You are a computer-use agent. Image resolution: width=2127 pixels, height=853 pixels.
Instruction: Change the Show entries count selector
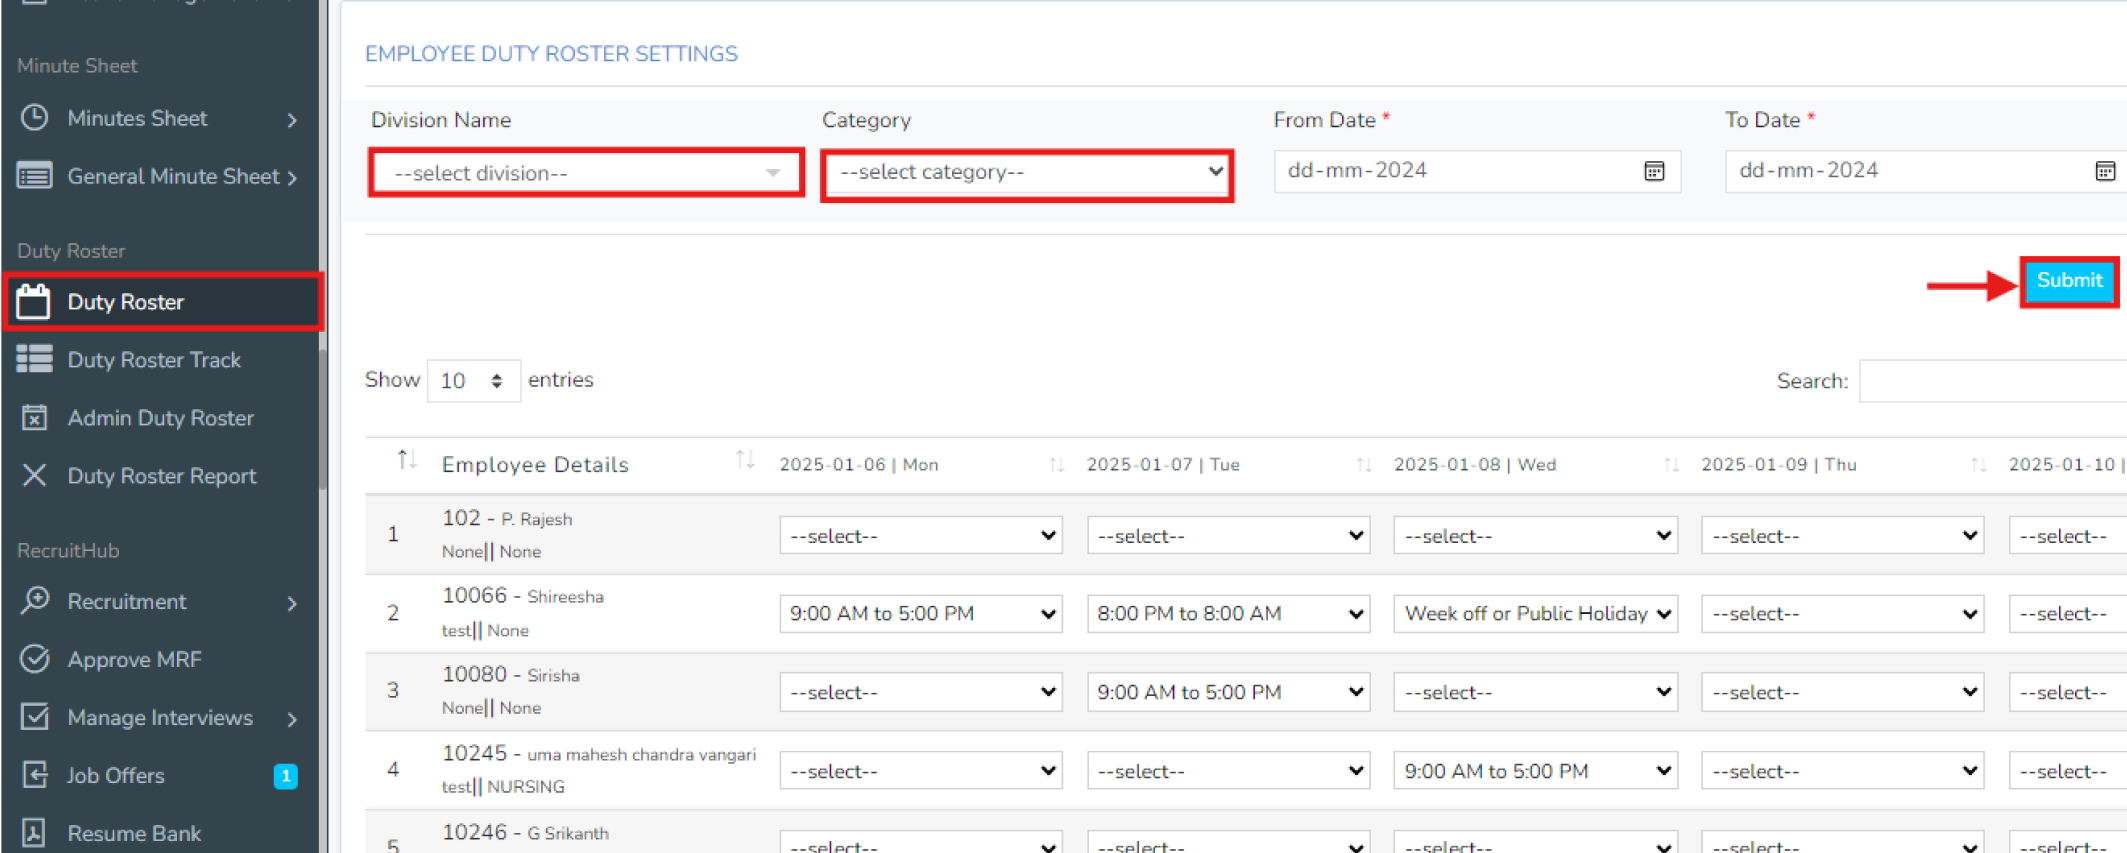click(473, 380)
